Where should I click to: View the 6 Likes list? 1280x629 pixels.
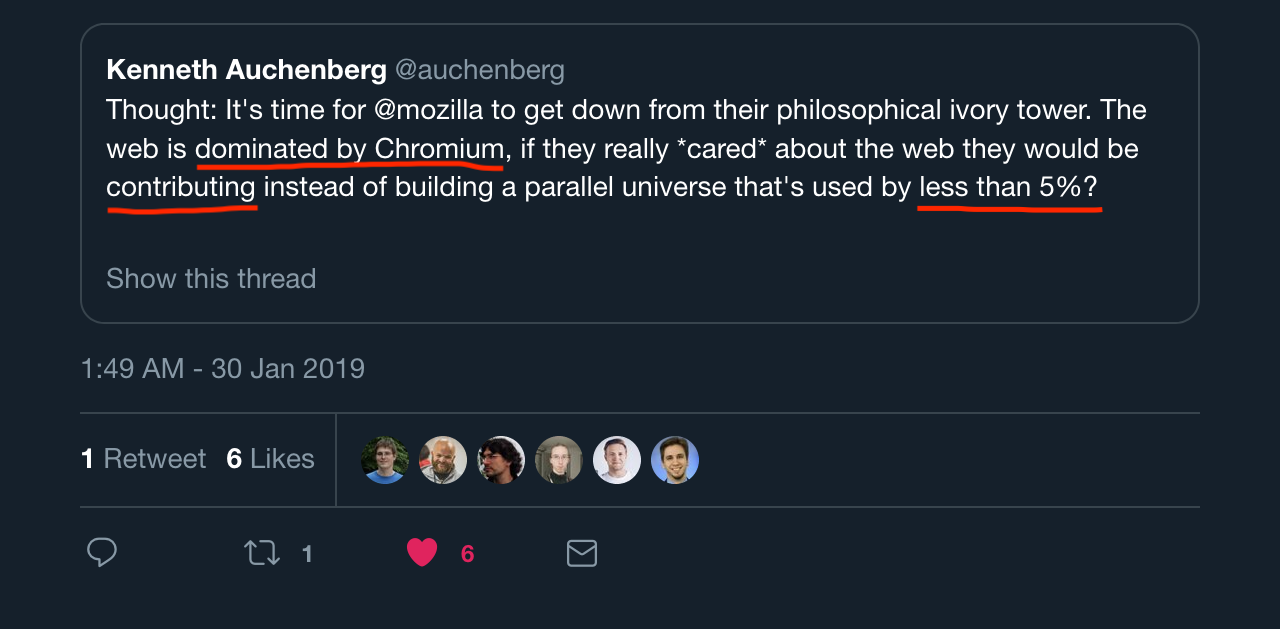coord(270,459)
